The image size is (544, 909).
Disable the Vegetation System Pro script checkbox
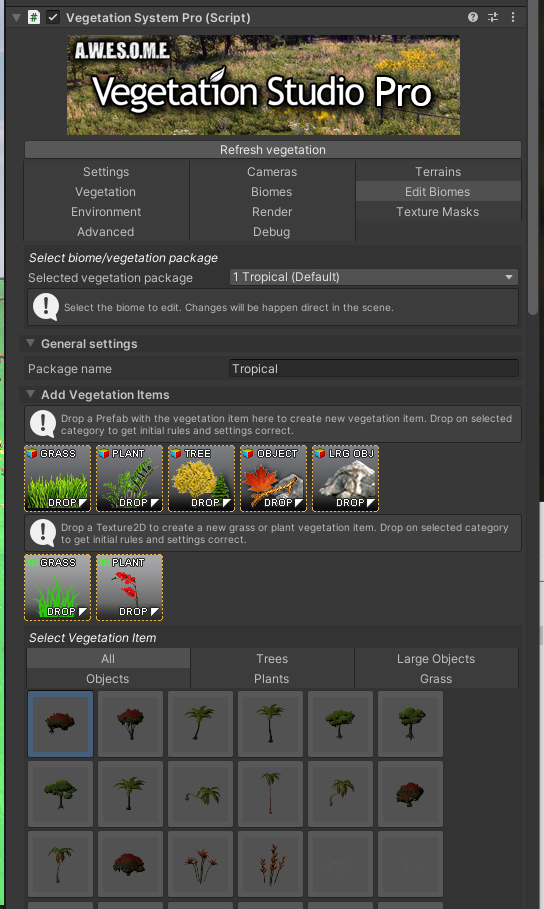(x=53, y=17)
